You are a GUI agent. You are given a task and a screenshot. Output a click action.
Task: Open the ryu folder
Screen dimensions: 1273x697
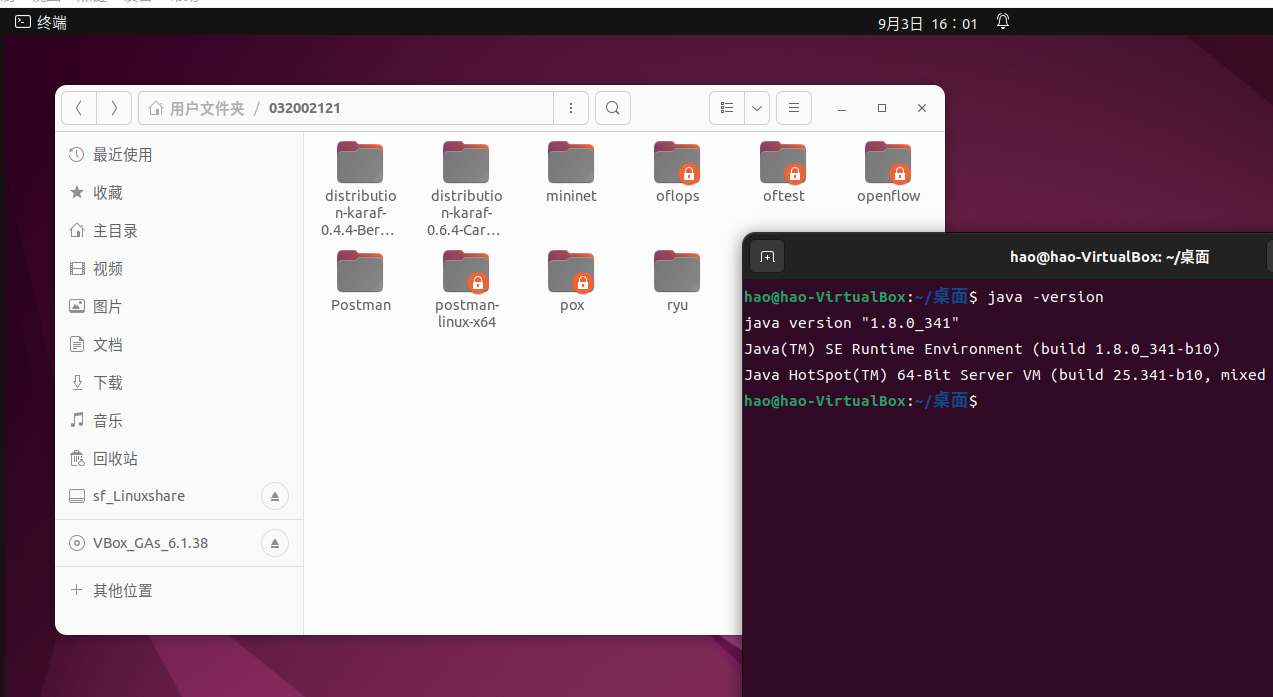coord(677,282)
